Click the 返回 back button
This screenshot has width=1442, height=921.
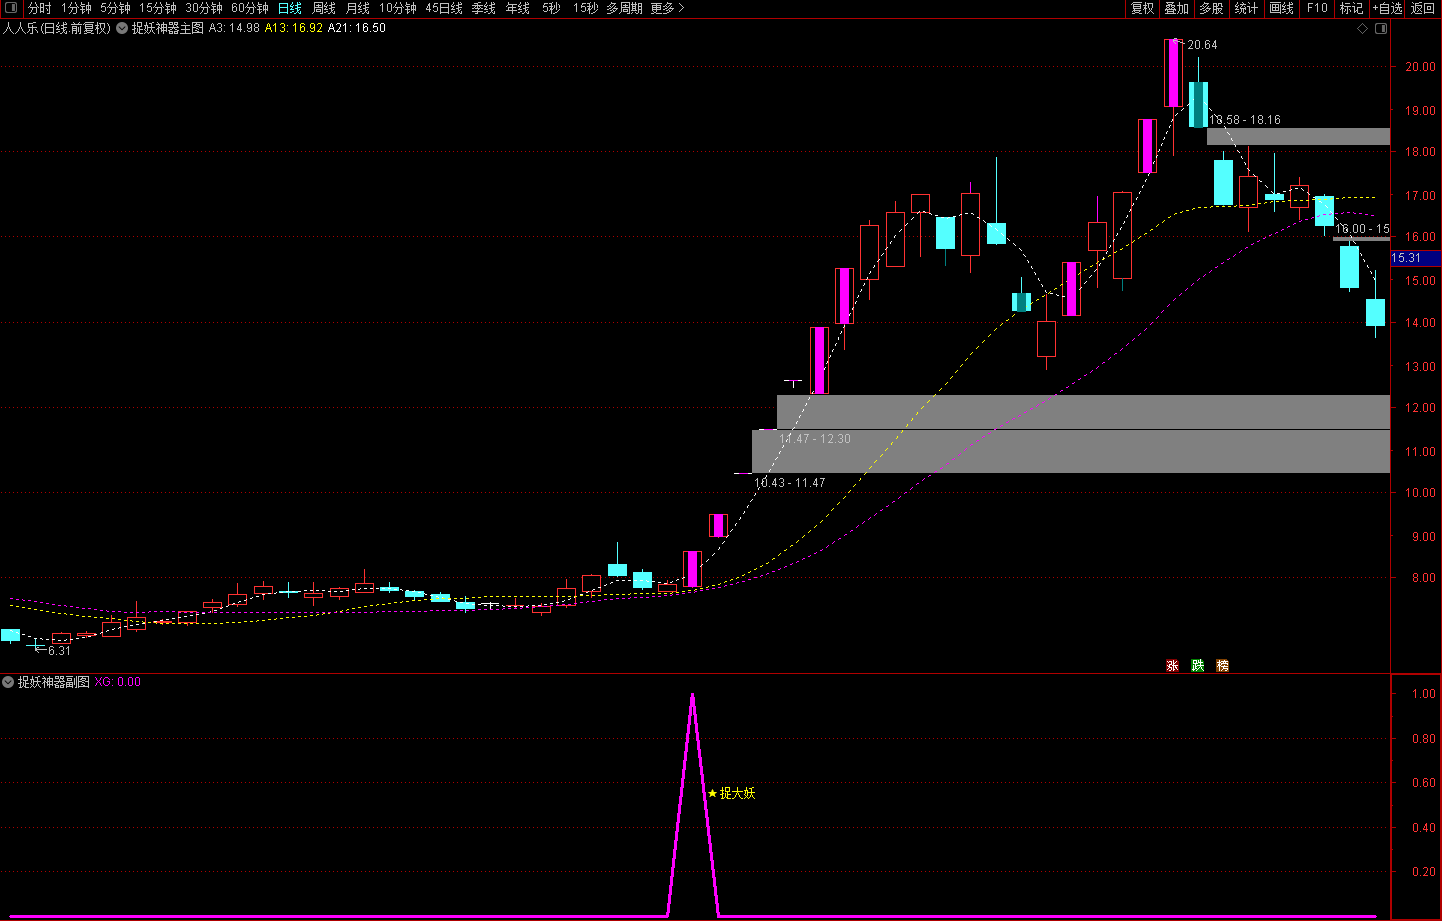1423,8
